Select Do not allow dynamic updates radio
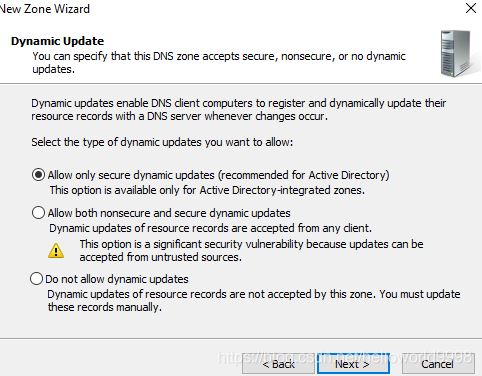 click(36, 279)
